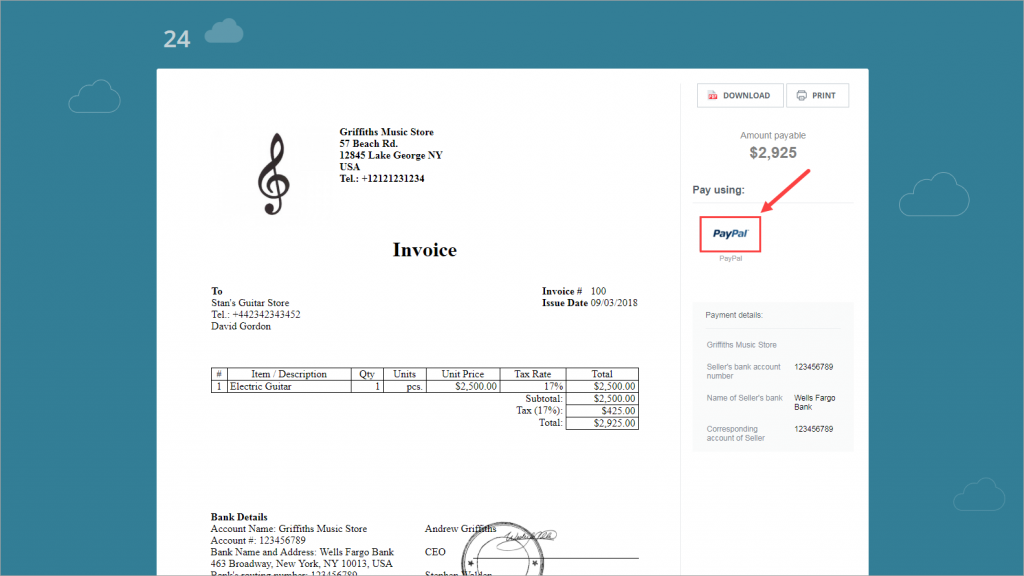Click the 'Issue Date' label

565,303
